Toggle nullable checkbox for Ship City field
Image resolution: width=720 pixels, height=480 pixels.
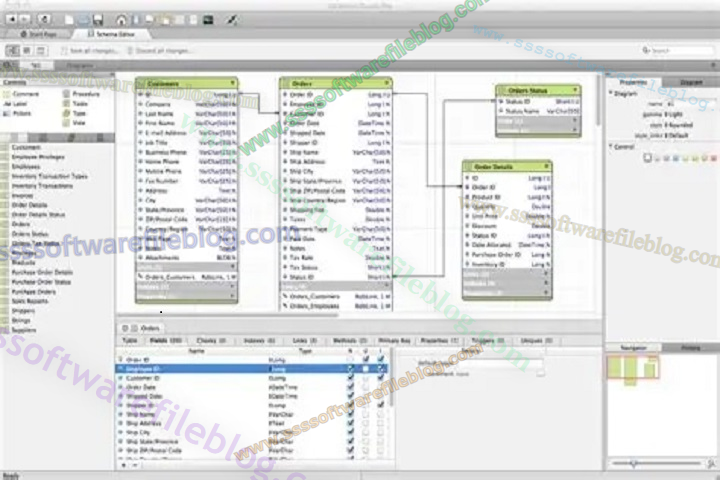pyautogui.click(x=350, y=432)
